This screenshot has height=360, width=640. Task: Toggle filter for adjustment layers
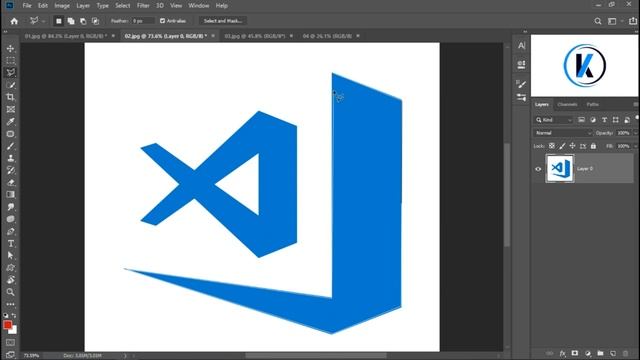(593, 120)
